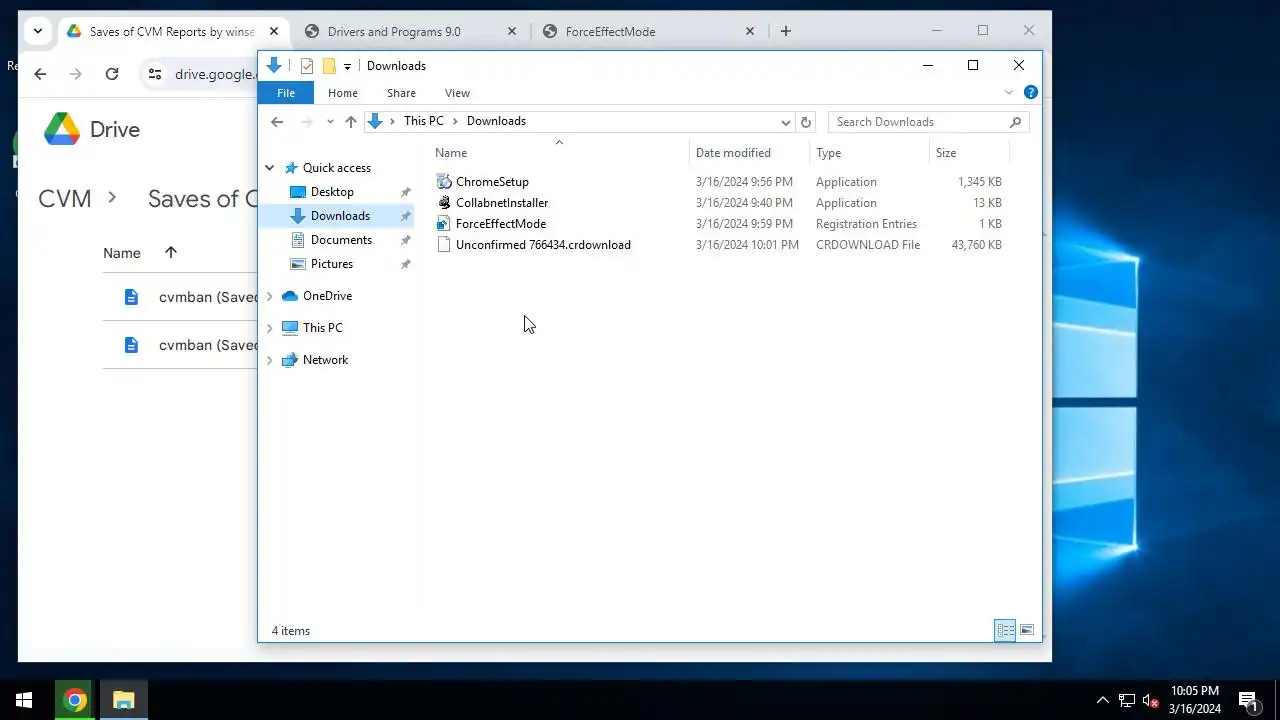
Task: Open the File menu in Explorer
Action: point(286,93)
